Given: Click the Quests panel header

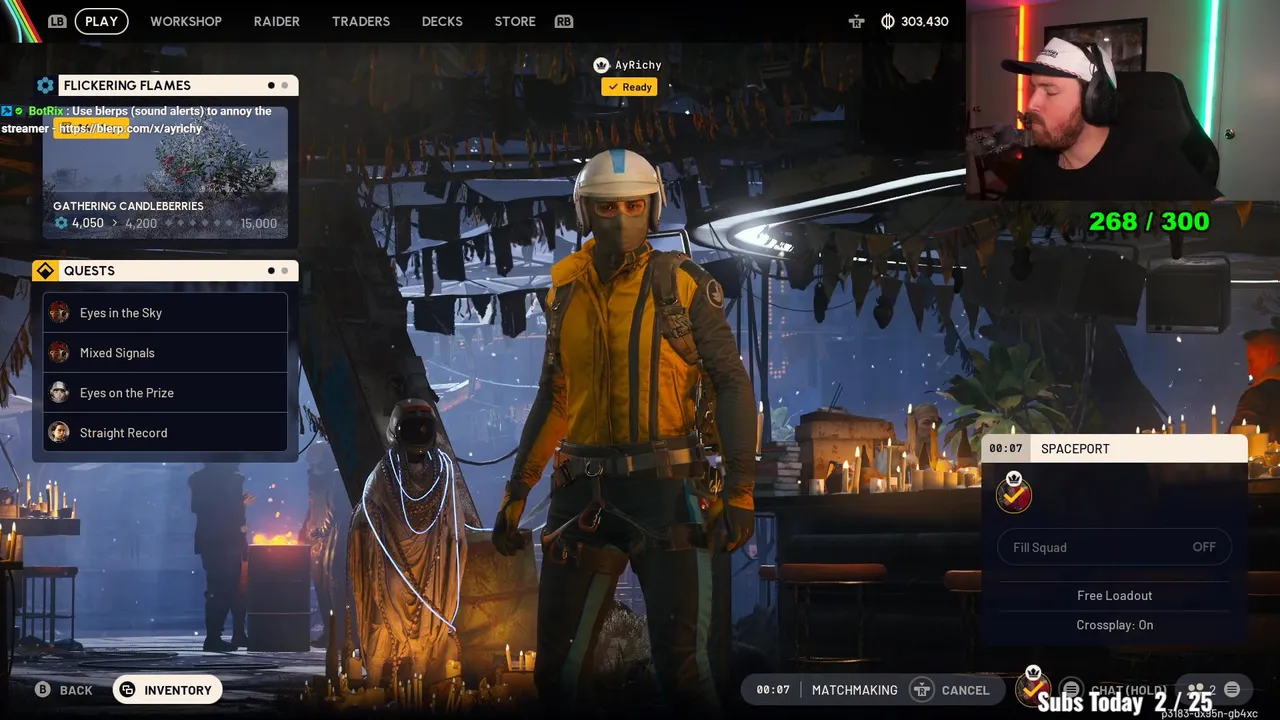Looking at the screenshot, I should coord(178,271).
